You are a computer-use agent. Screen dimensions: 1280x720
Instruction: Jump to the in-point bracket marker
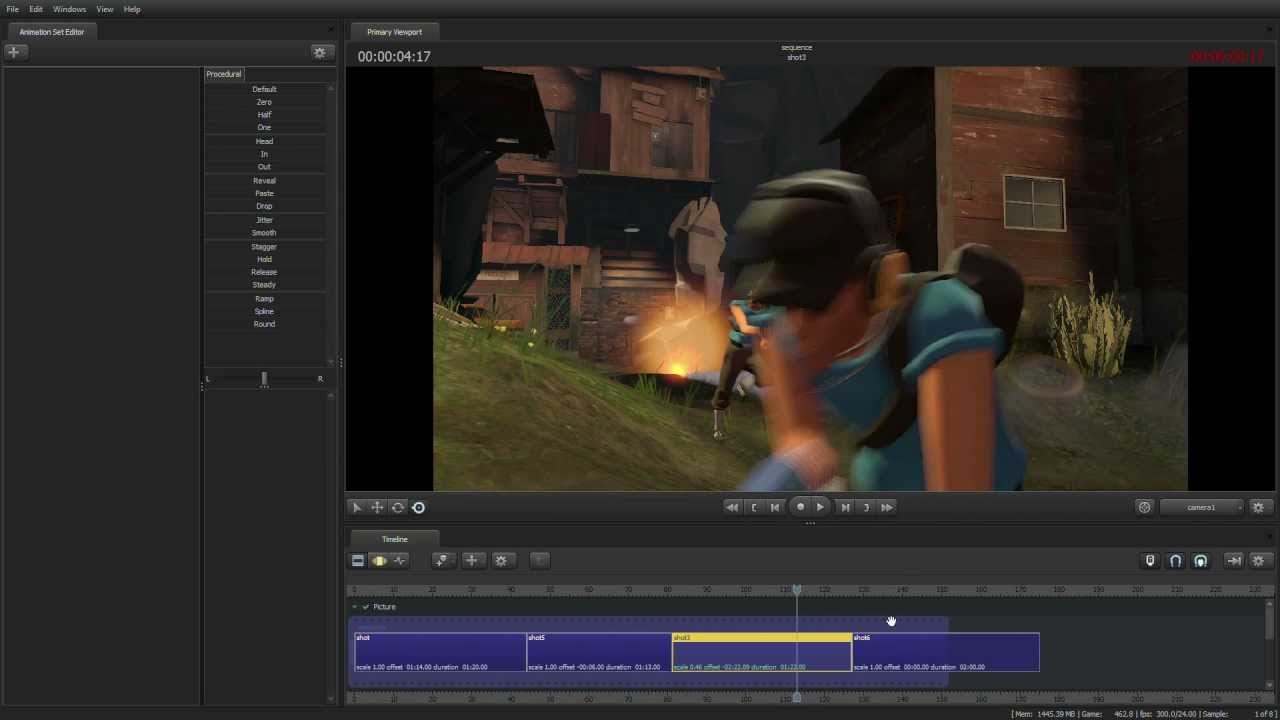pyautogui.click(x=754, y=507)
